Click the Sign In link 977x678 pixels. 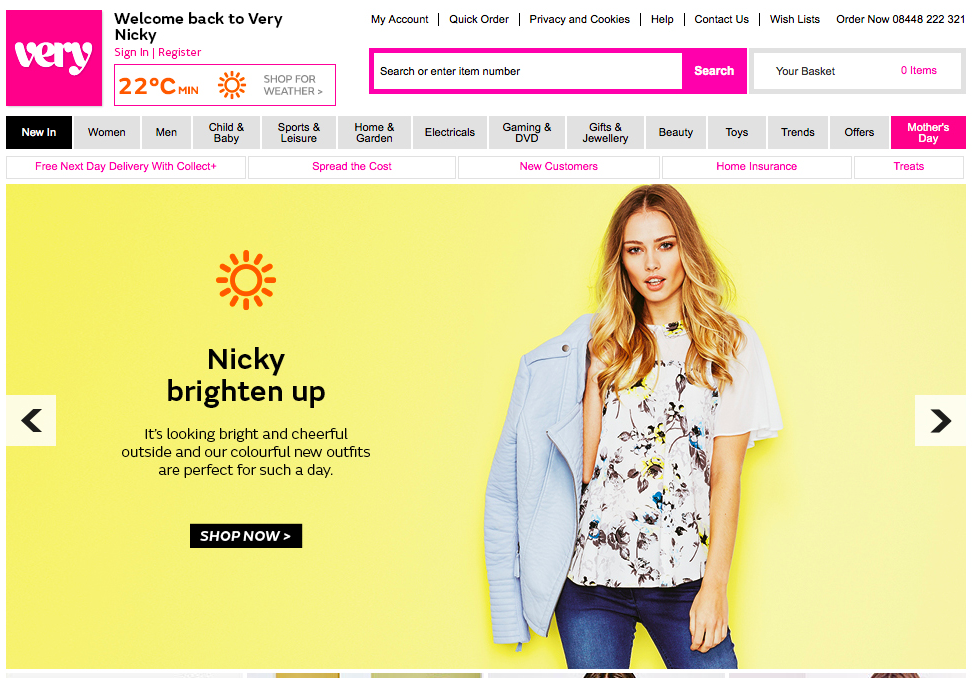point(131,52)
